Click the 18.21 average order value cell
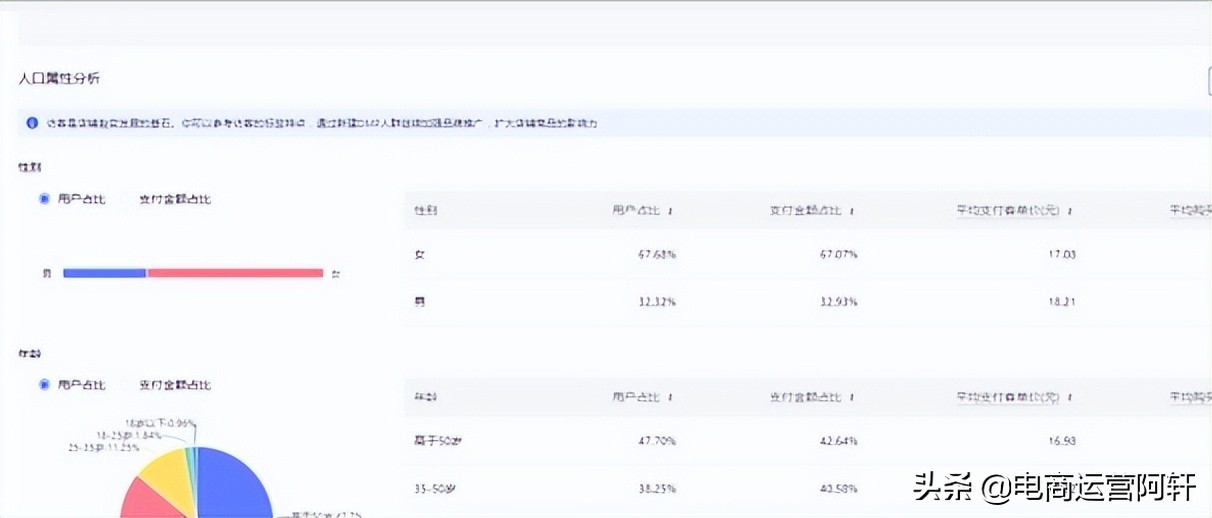This screenshot has height=518, width=1212. pos(1061,302)
